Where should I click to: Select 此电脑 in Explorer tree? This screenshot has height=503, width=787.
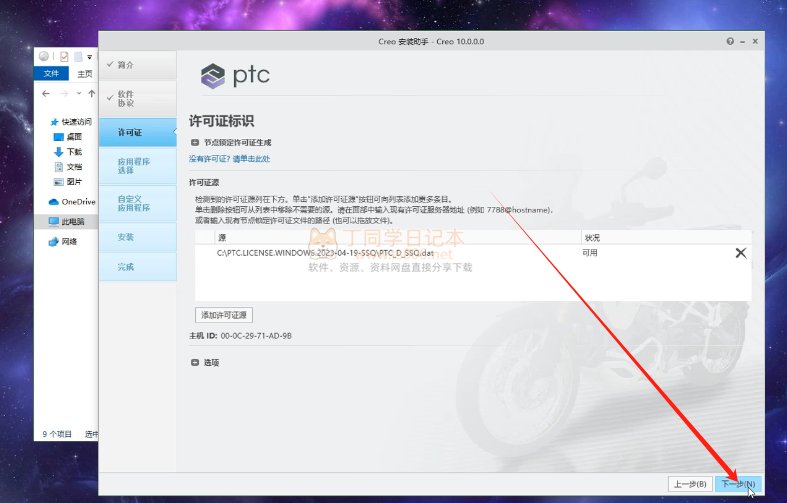[67, 221]
